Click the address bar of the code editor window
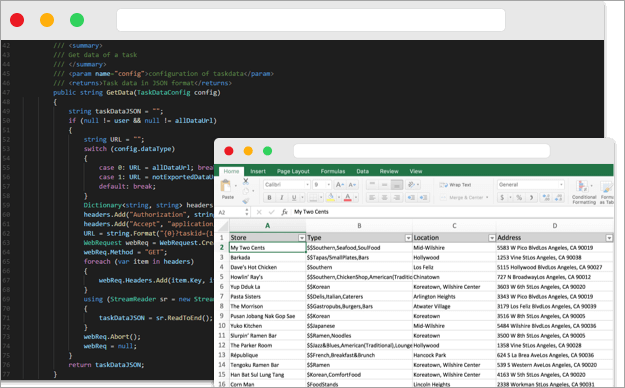Image resolution: width=625 pixels, height=388 pixels. pyautogui.click(x=311, y=20)
